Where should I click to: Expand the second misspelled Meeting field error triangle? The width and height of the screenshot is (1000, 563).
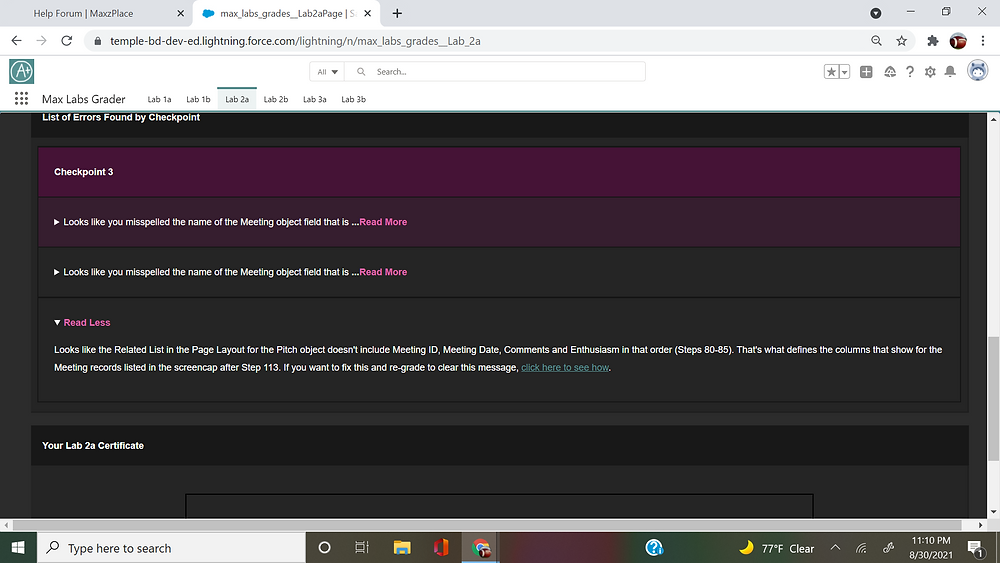click(x=57, y=272)
